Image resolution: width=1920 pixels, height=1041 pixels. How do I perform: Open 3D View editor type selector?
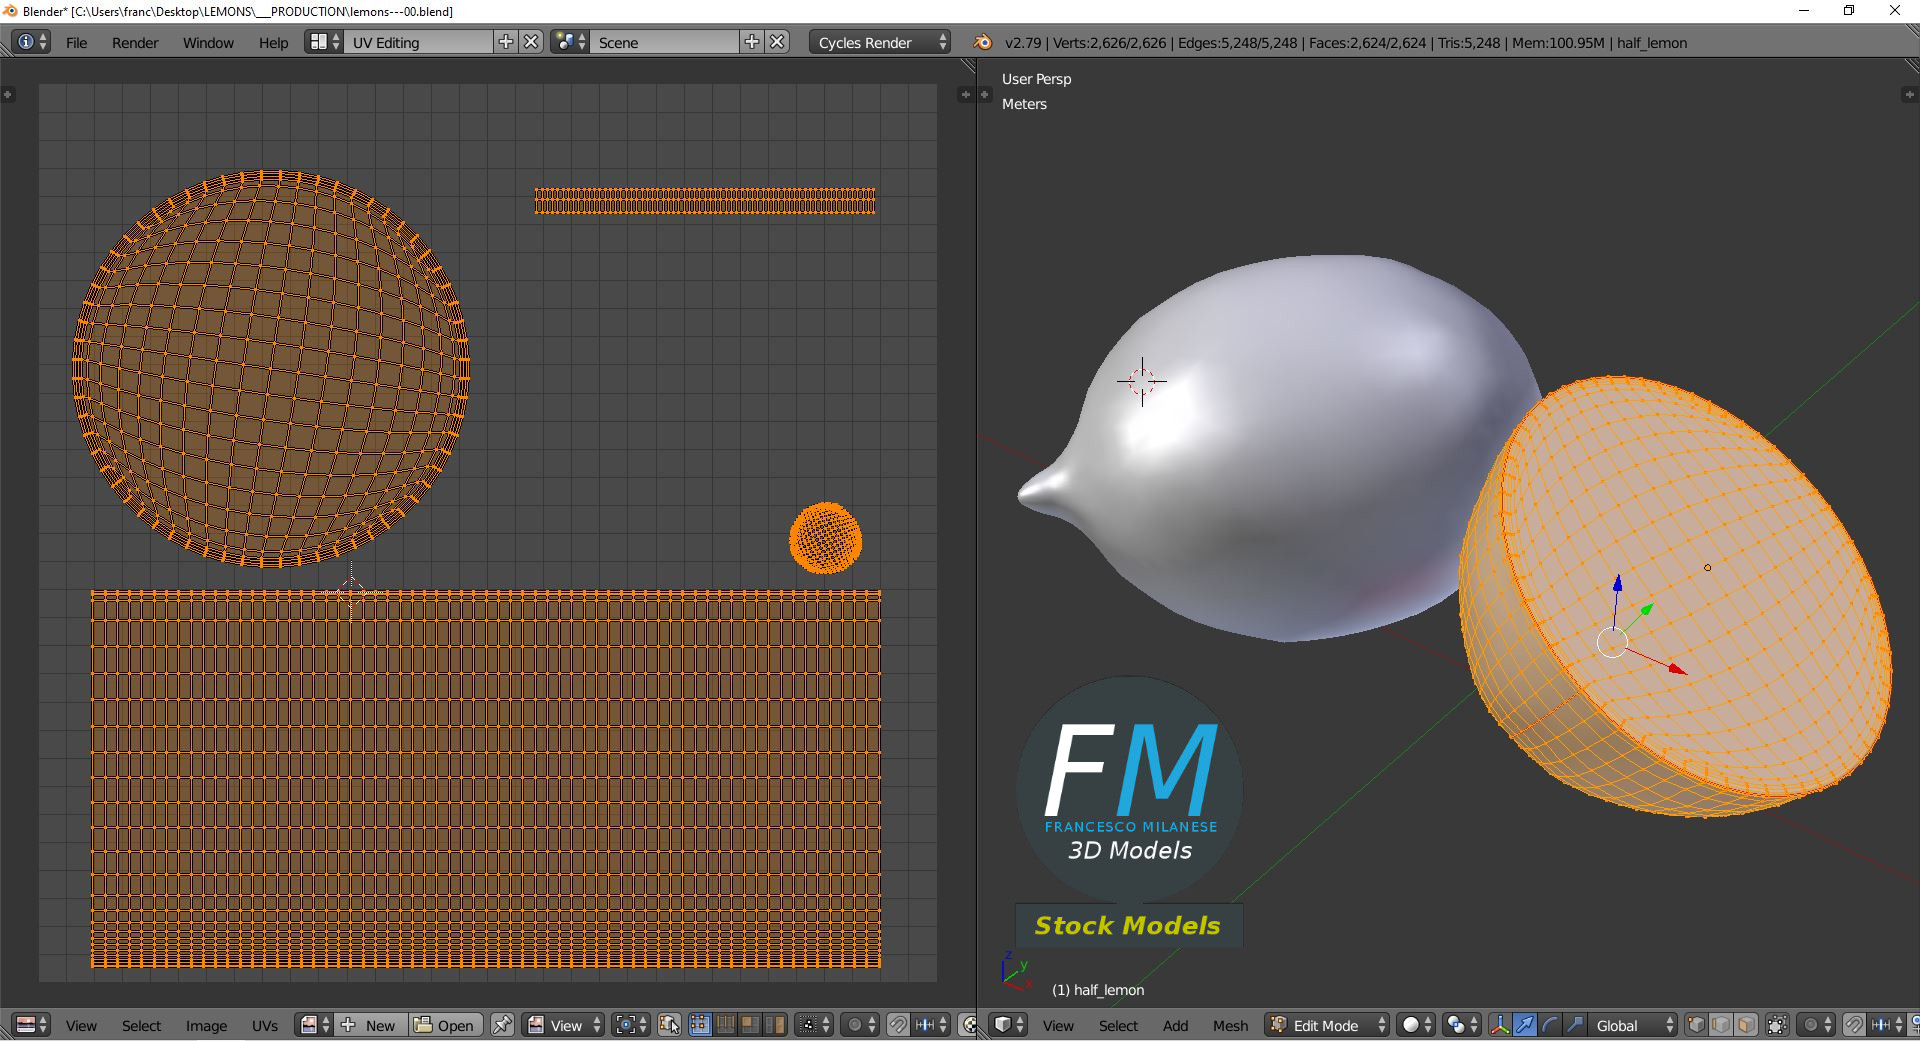click(1008, 1025)
